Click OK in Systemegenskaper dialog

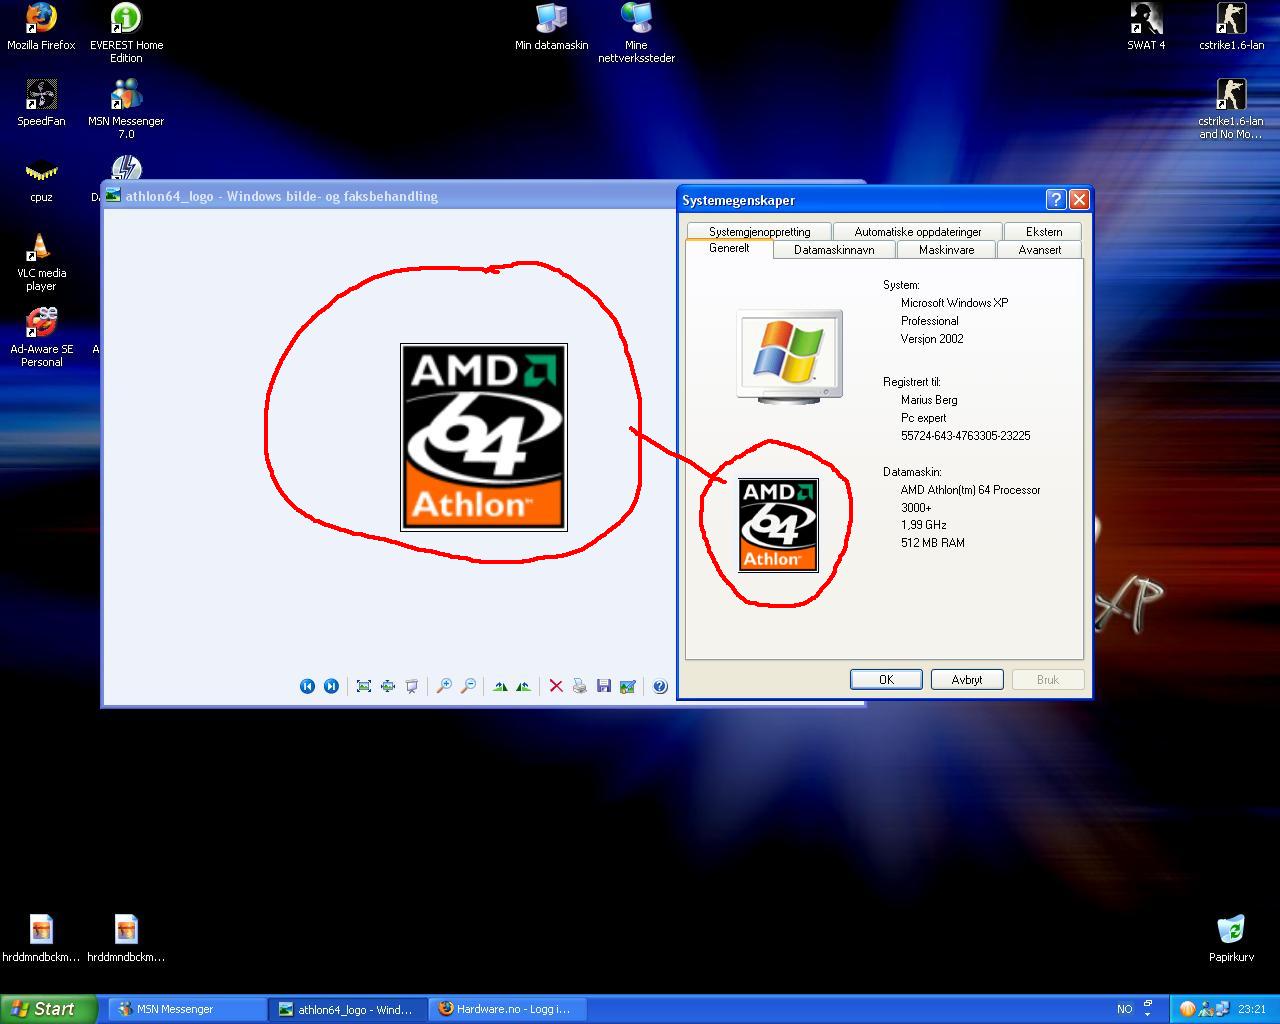tap(886, 679)
